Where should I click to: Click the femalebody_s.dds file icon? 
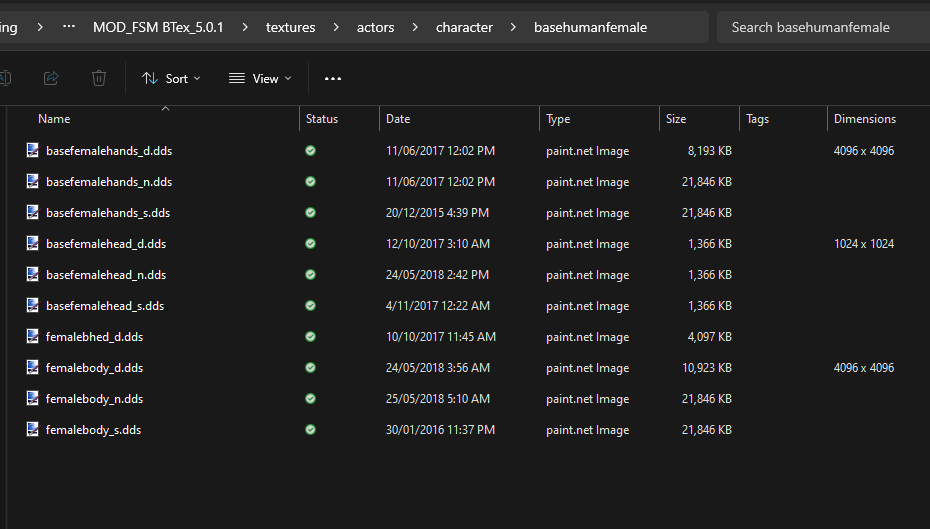33,429
